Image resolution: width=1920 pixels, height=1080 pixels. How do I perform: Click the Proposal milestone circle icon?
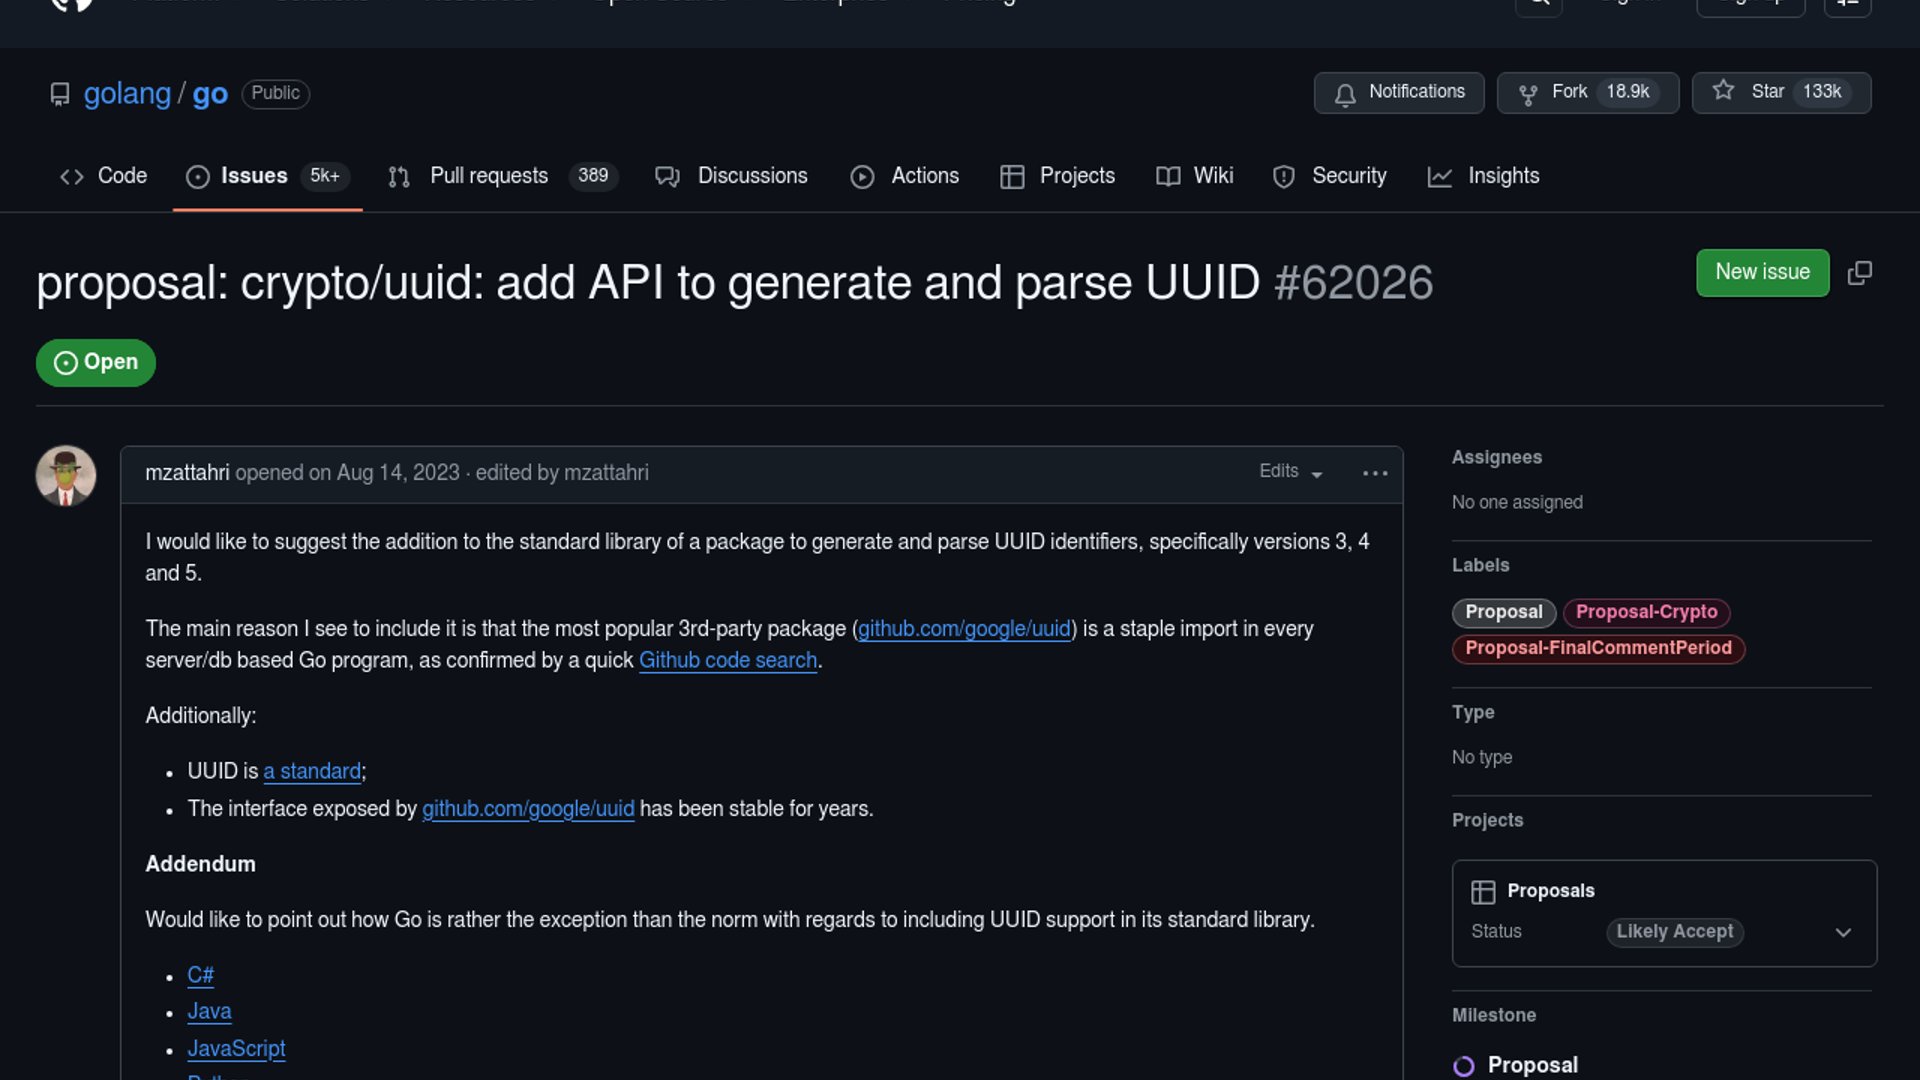click(x=1463, y=1066)
